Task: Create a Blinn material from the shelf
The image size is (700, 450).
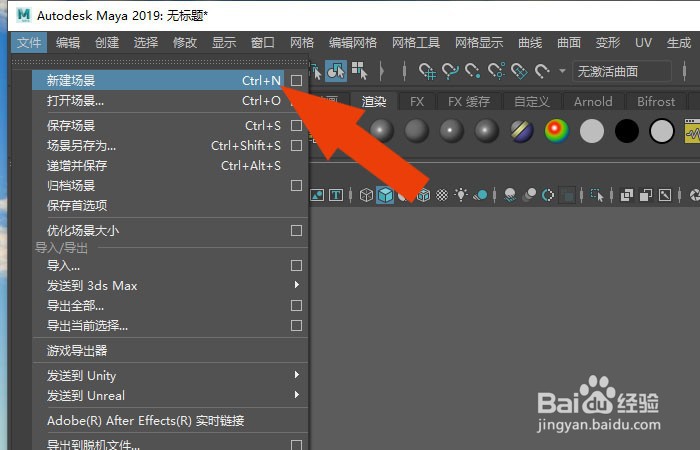Action: click(x=381, y=131)
